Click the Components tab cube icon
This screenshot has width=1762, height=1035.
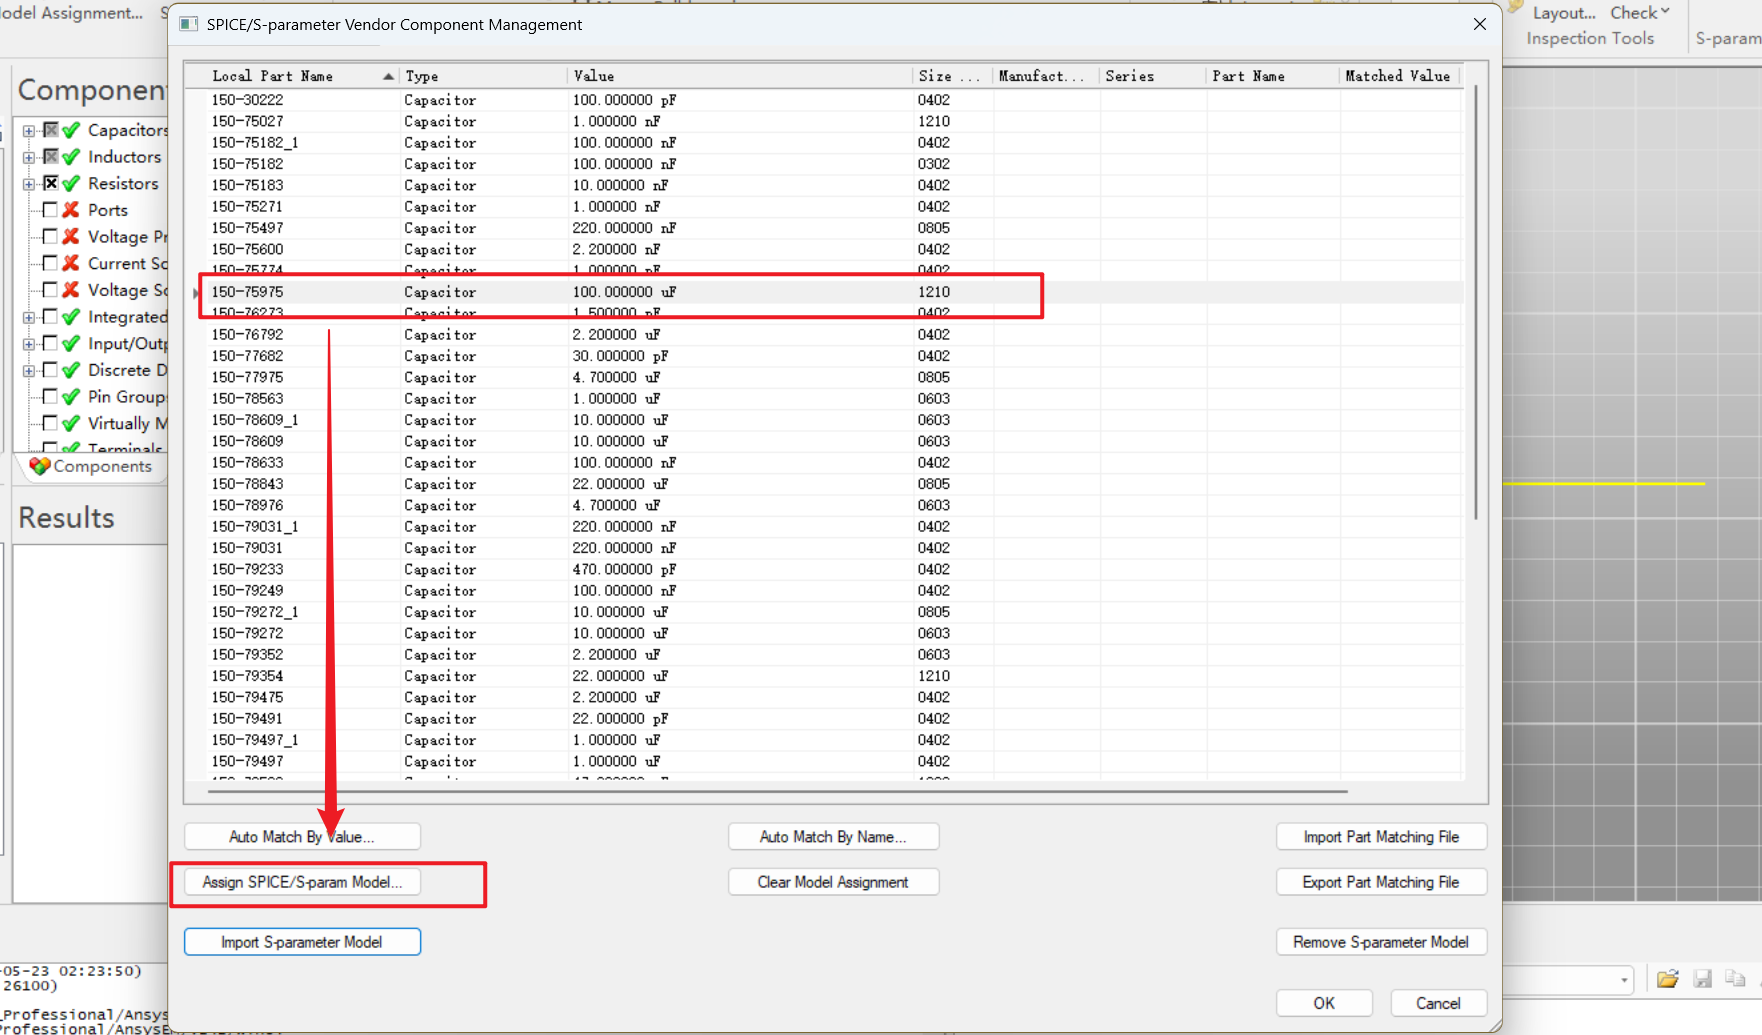pyautogui.click(x=40, y=466)
